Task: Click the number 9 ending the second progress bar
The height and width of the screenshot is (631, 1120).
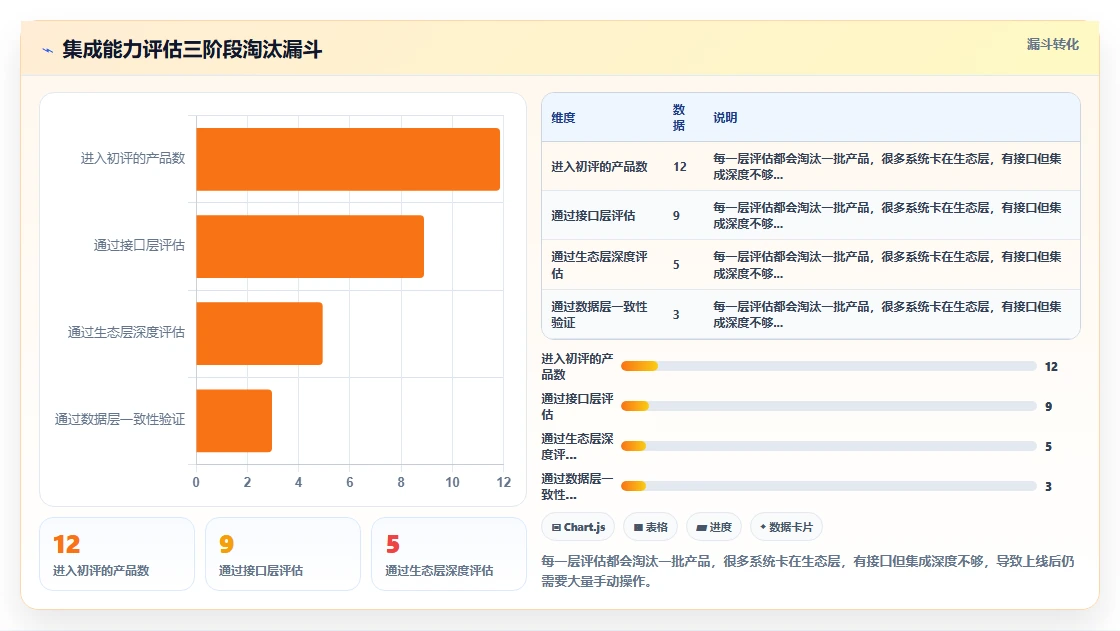Action: pos(1049,407)
